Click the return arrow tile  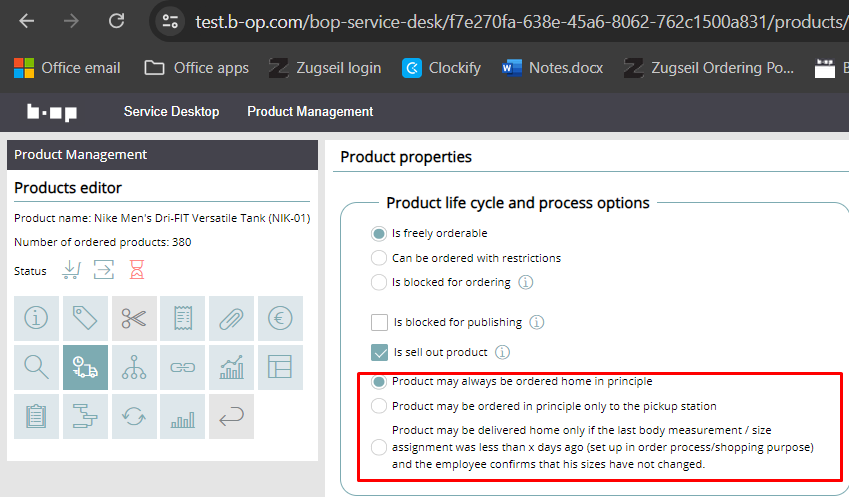[x=232, y=417]
